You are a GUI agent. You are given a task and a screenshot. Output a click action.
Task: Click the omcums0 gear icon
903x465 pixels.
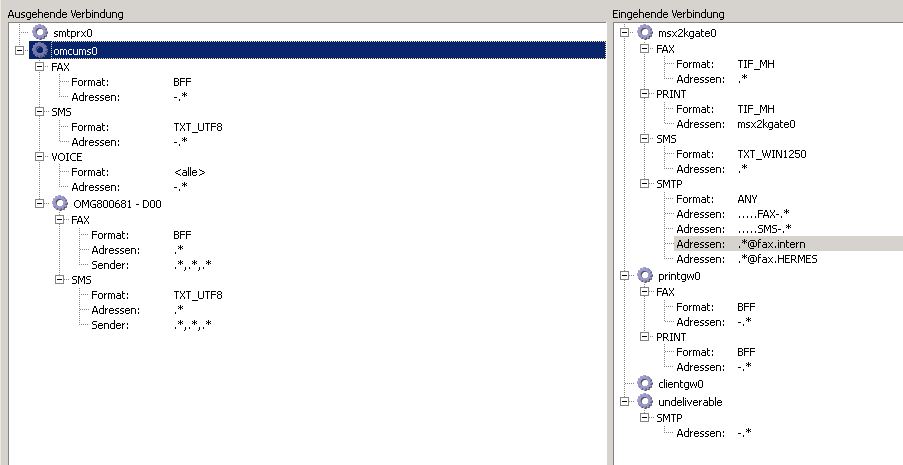click(40, 50)
